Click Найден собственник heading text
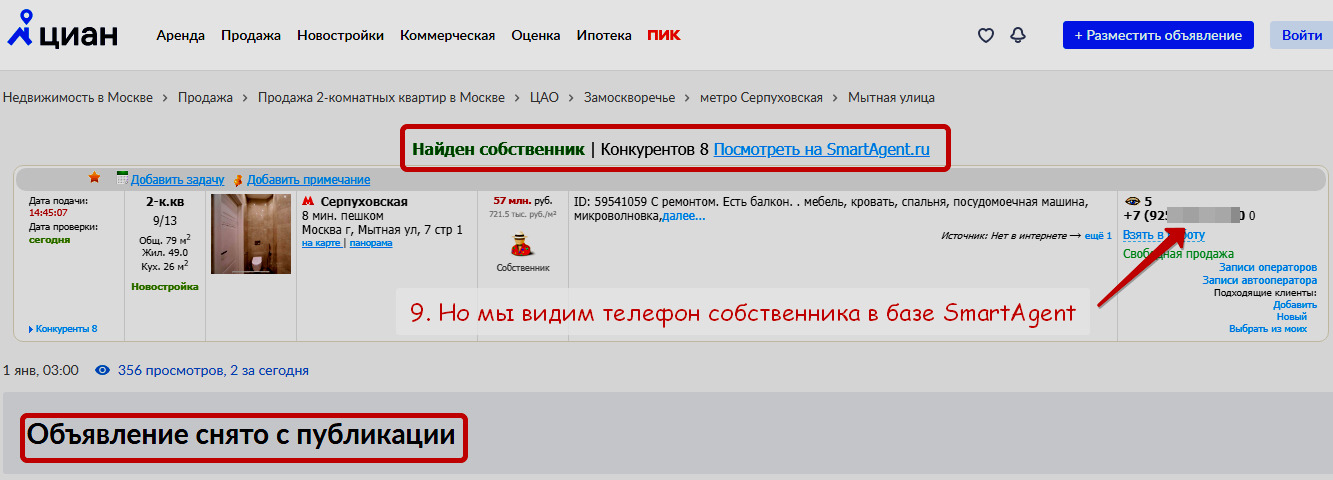Viewport: 1333px width, 480px height. [498, 150]
